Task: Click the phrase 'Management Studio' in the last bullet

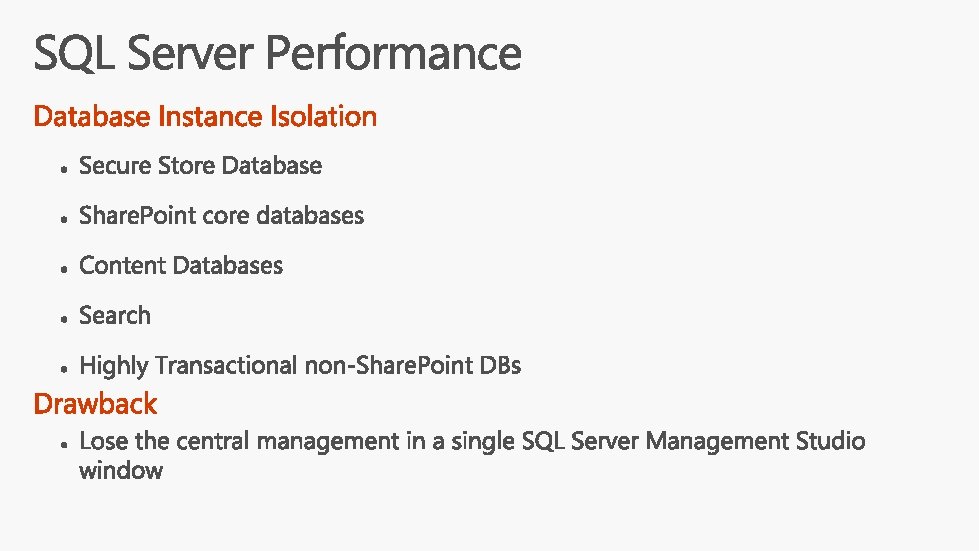Action: pos(755,441)
